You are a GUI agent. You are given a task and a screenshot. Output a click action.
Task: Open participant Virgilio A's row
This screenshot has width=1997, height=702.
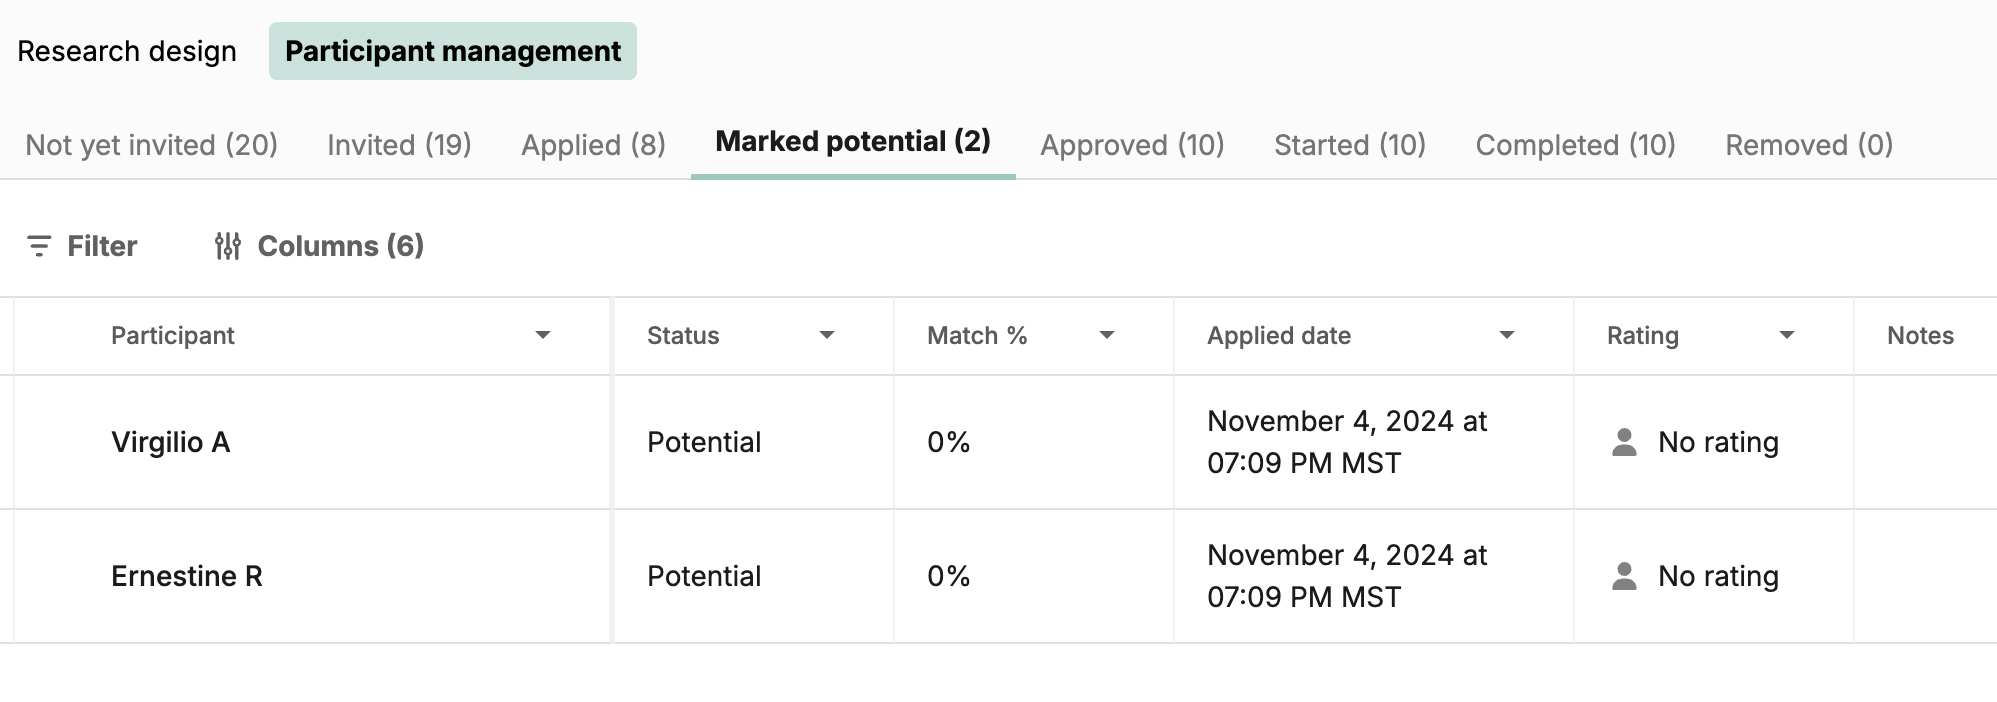171,442
